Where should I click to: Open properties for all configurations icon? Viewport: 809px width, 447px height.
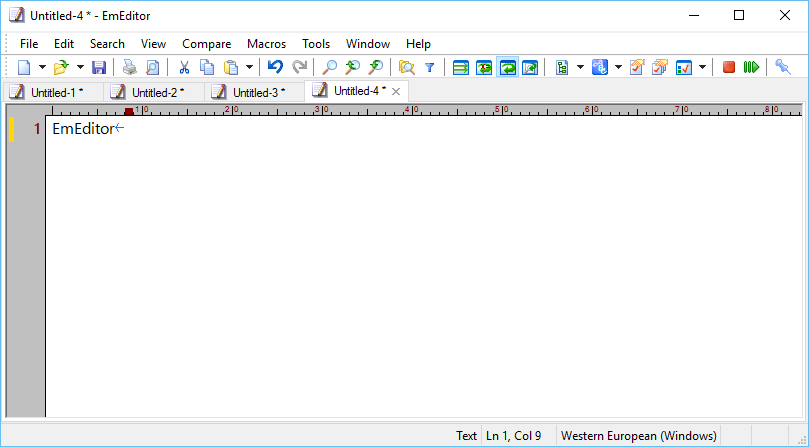click(660, 67)
